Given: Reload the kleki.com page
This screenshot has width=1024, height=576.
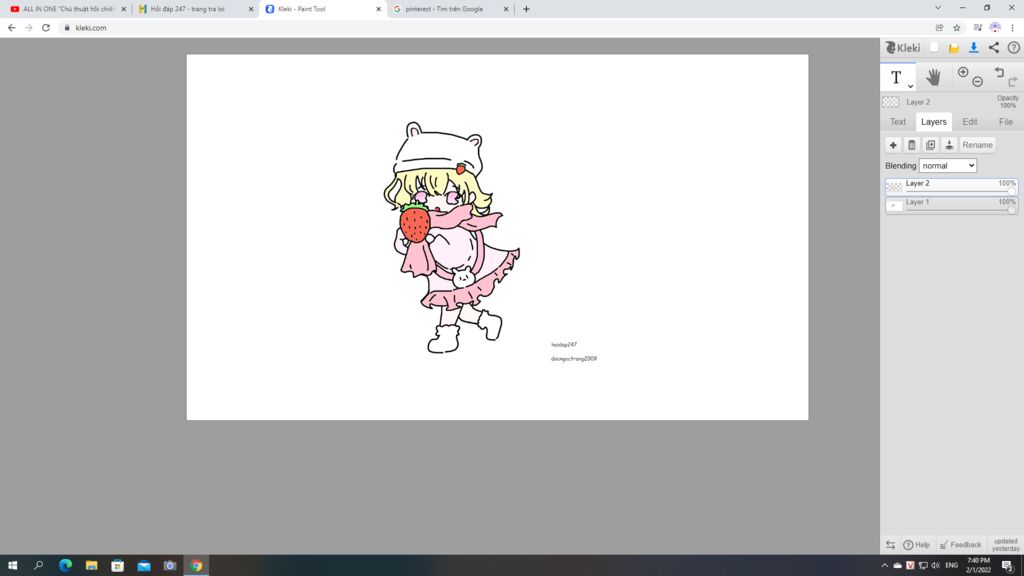Looking at the screenshot, I should pyautogui.click(x=46, y=27).
